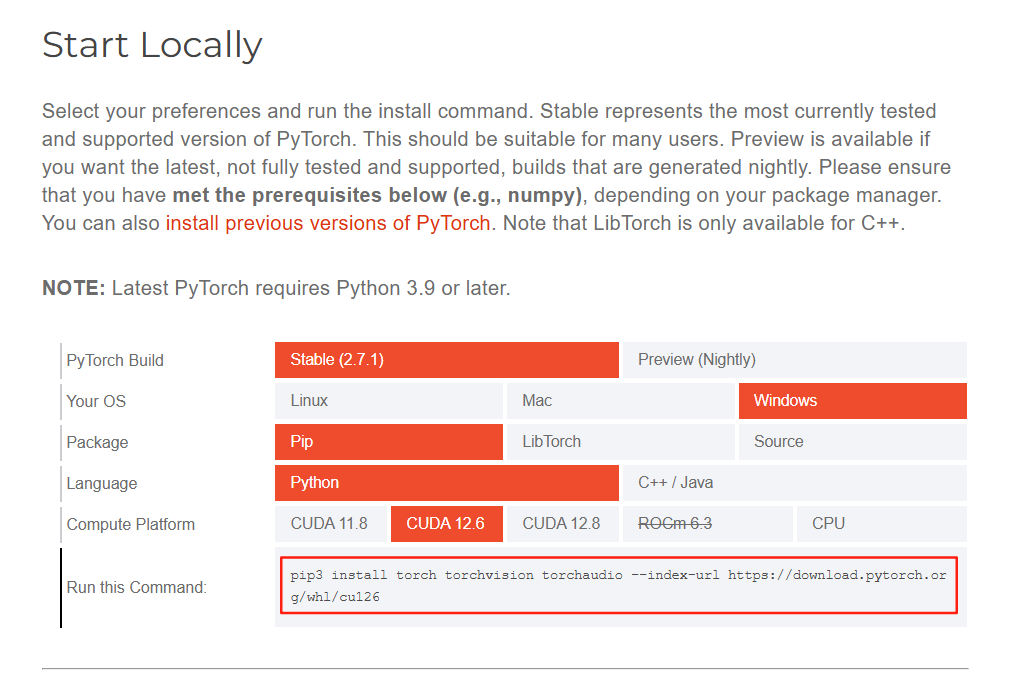The height and width of the screenshot is (680, 1024).
Task: Choose CUDA 11.8 compute platform
Action: pos(330,524)
